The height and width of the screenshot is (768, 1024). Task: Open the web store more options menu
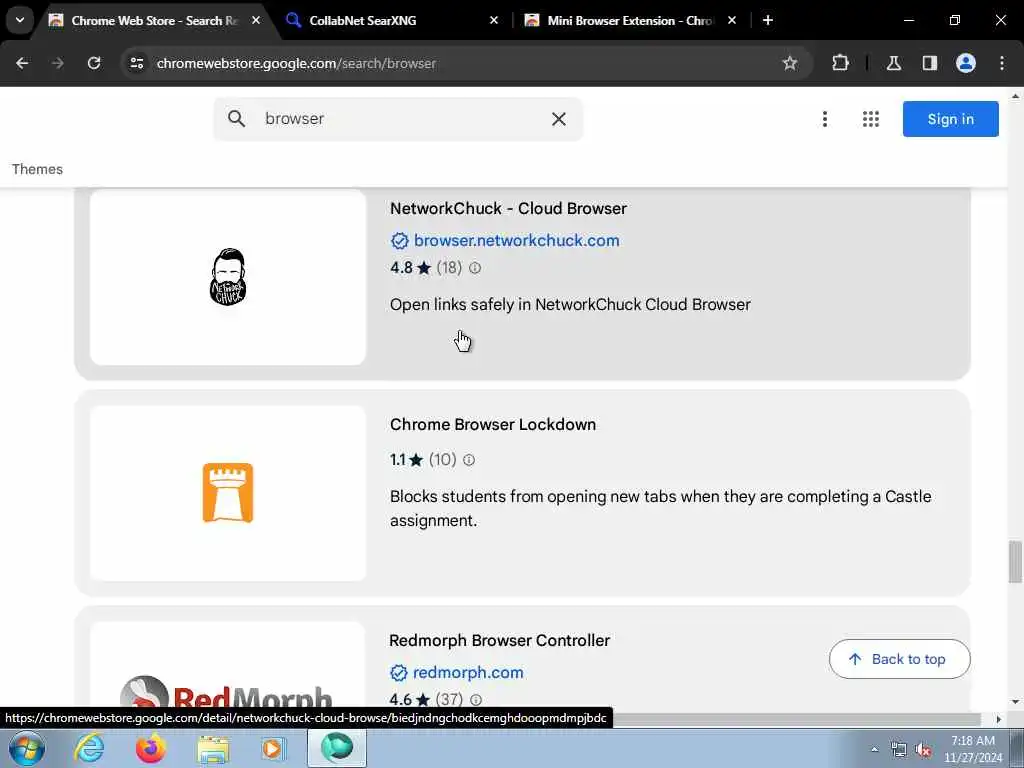(825, 119)
